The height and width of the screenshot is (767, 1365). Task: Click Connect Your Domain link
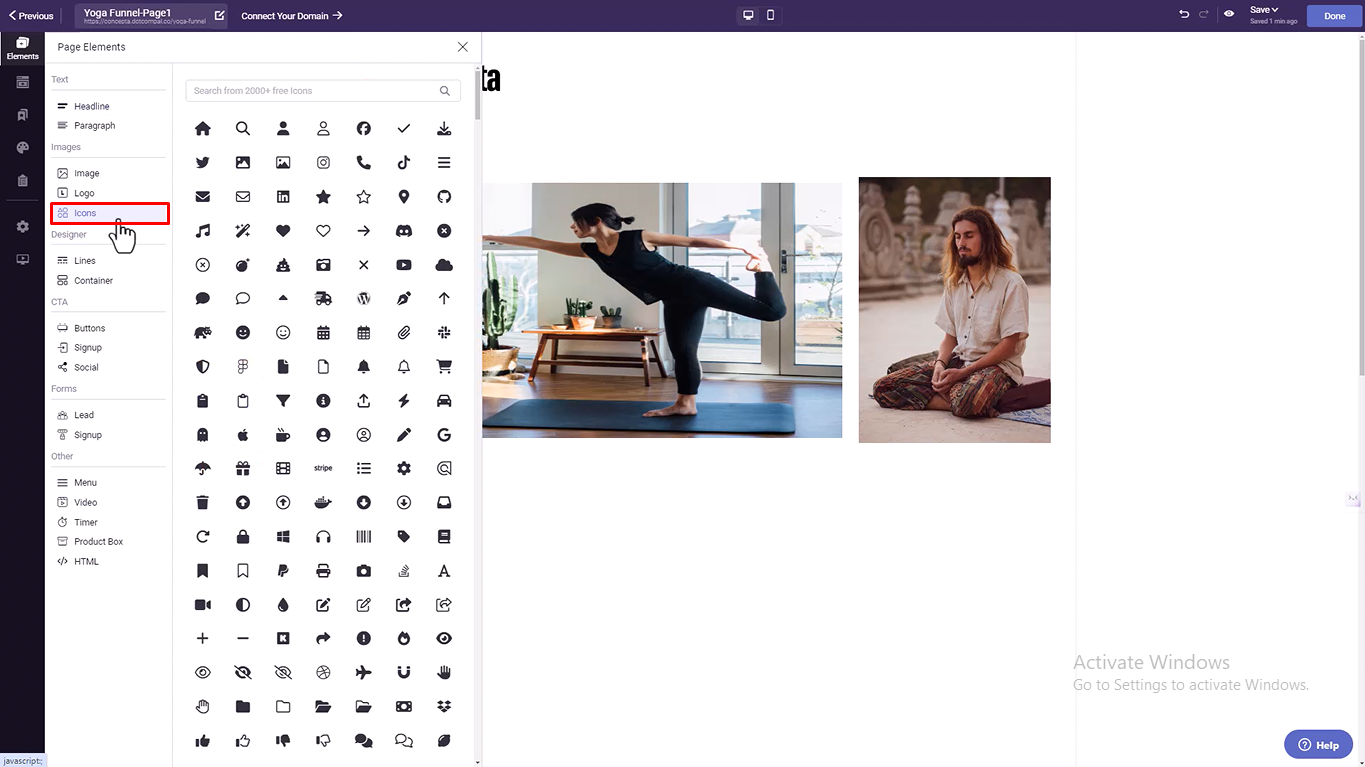pos(292,16)
